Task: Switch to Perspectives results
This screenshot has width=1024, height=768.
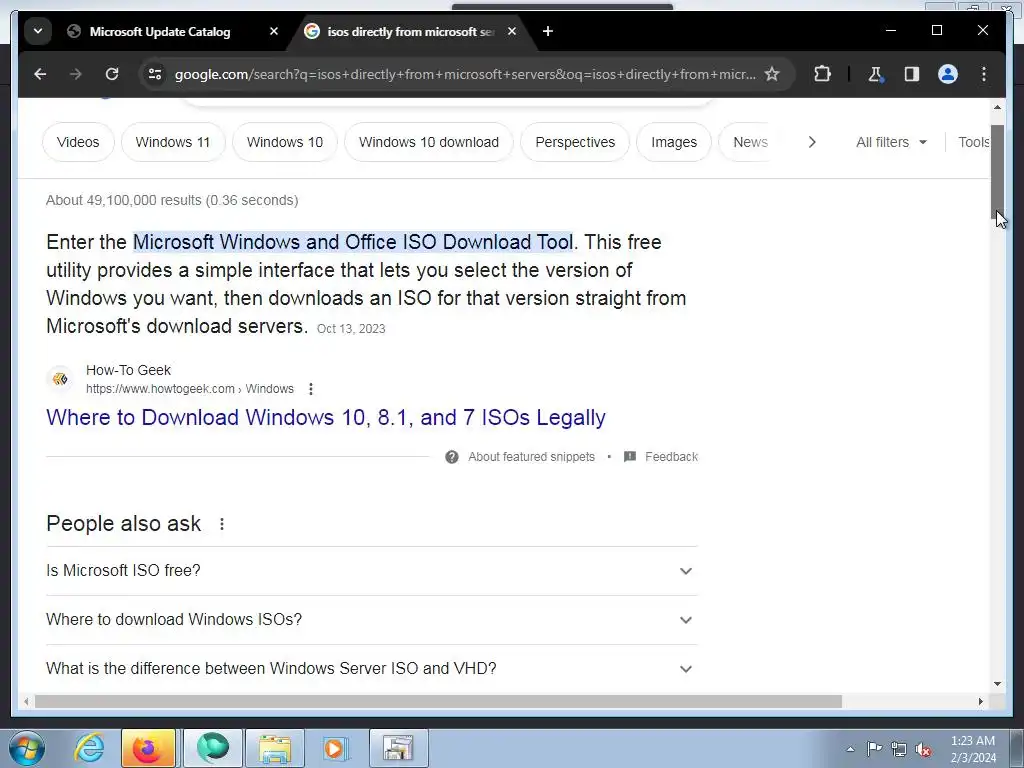Action: pos(575,142)
